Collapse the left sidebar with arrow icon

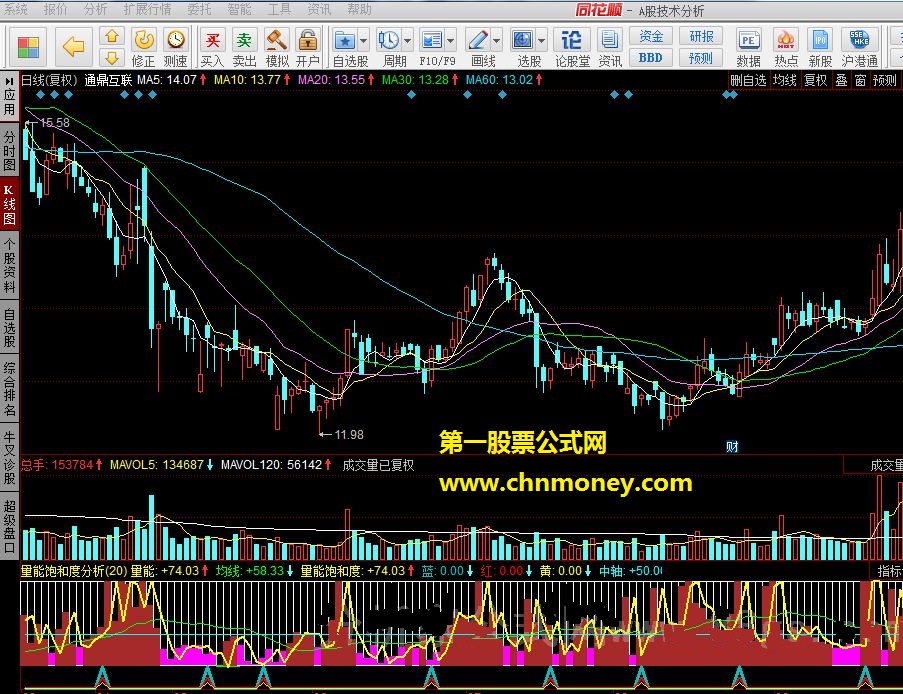(9, 81)
